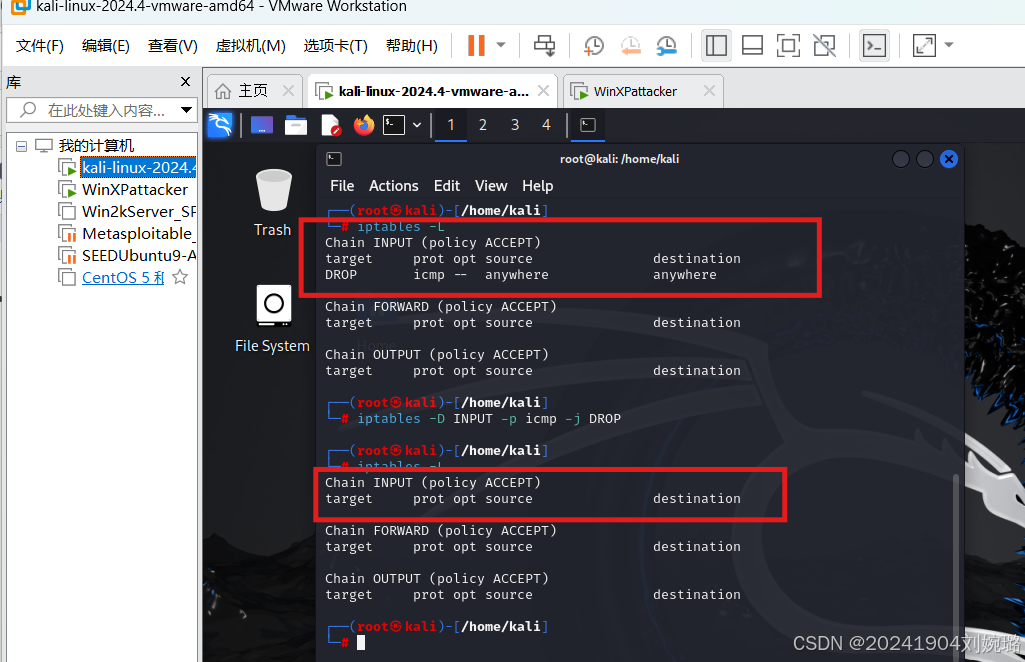Image resolution: width=1025 pixels, height=662 pixels.
Task: Open the CentOS 5 link in library
Action: (x=123, y=277)
